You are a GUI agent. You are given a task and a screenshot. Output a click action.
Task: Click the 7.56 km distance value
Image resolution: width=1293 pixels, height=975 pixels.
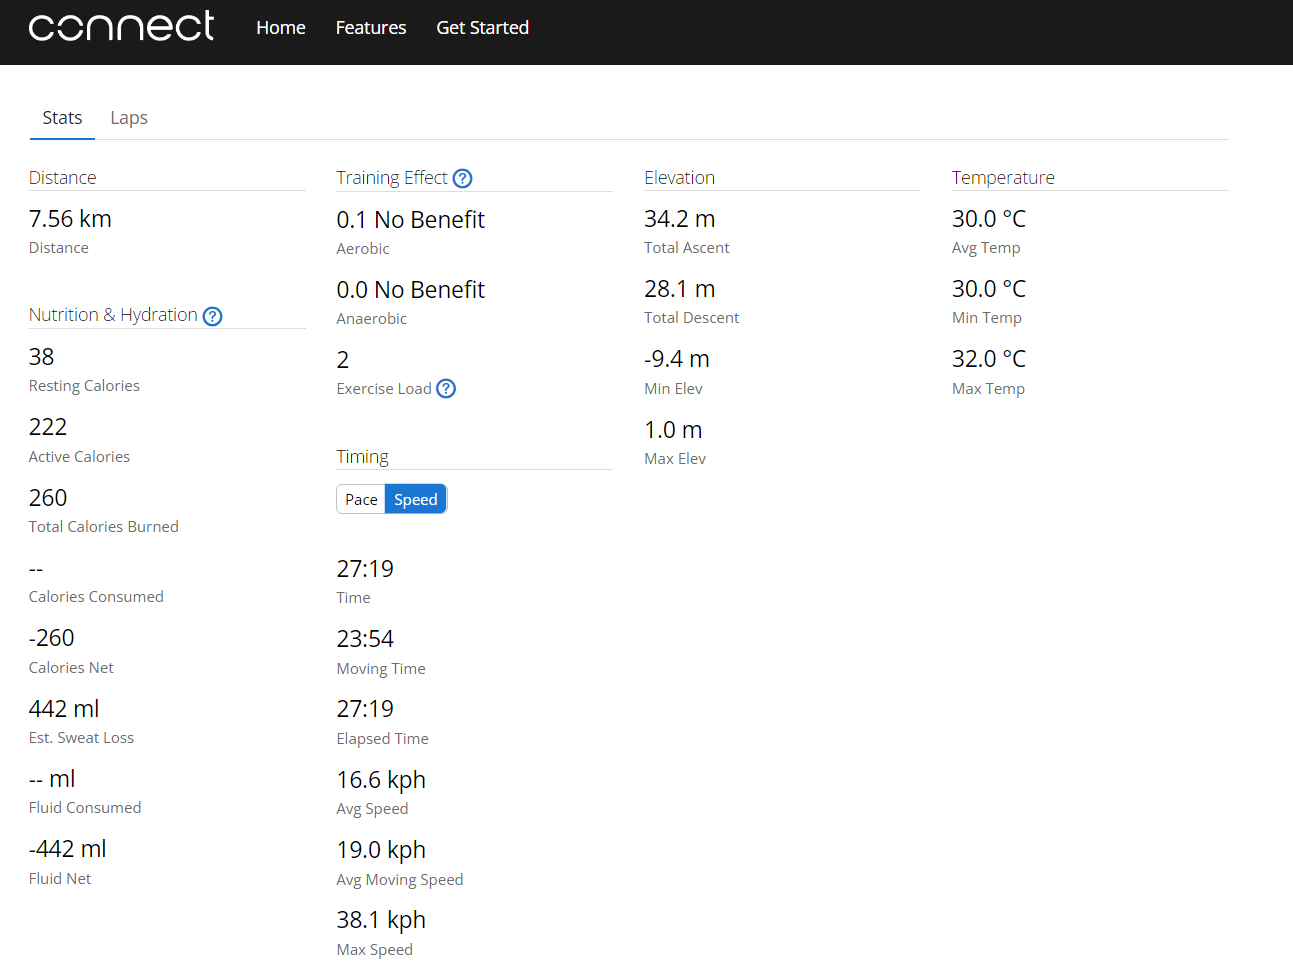pos(70,219)
